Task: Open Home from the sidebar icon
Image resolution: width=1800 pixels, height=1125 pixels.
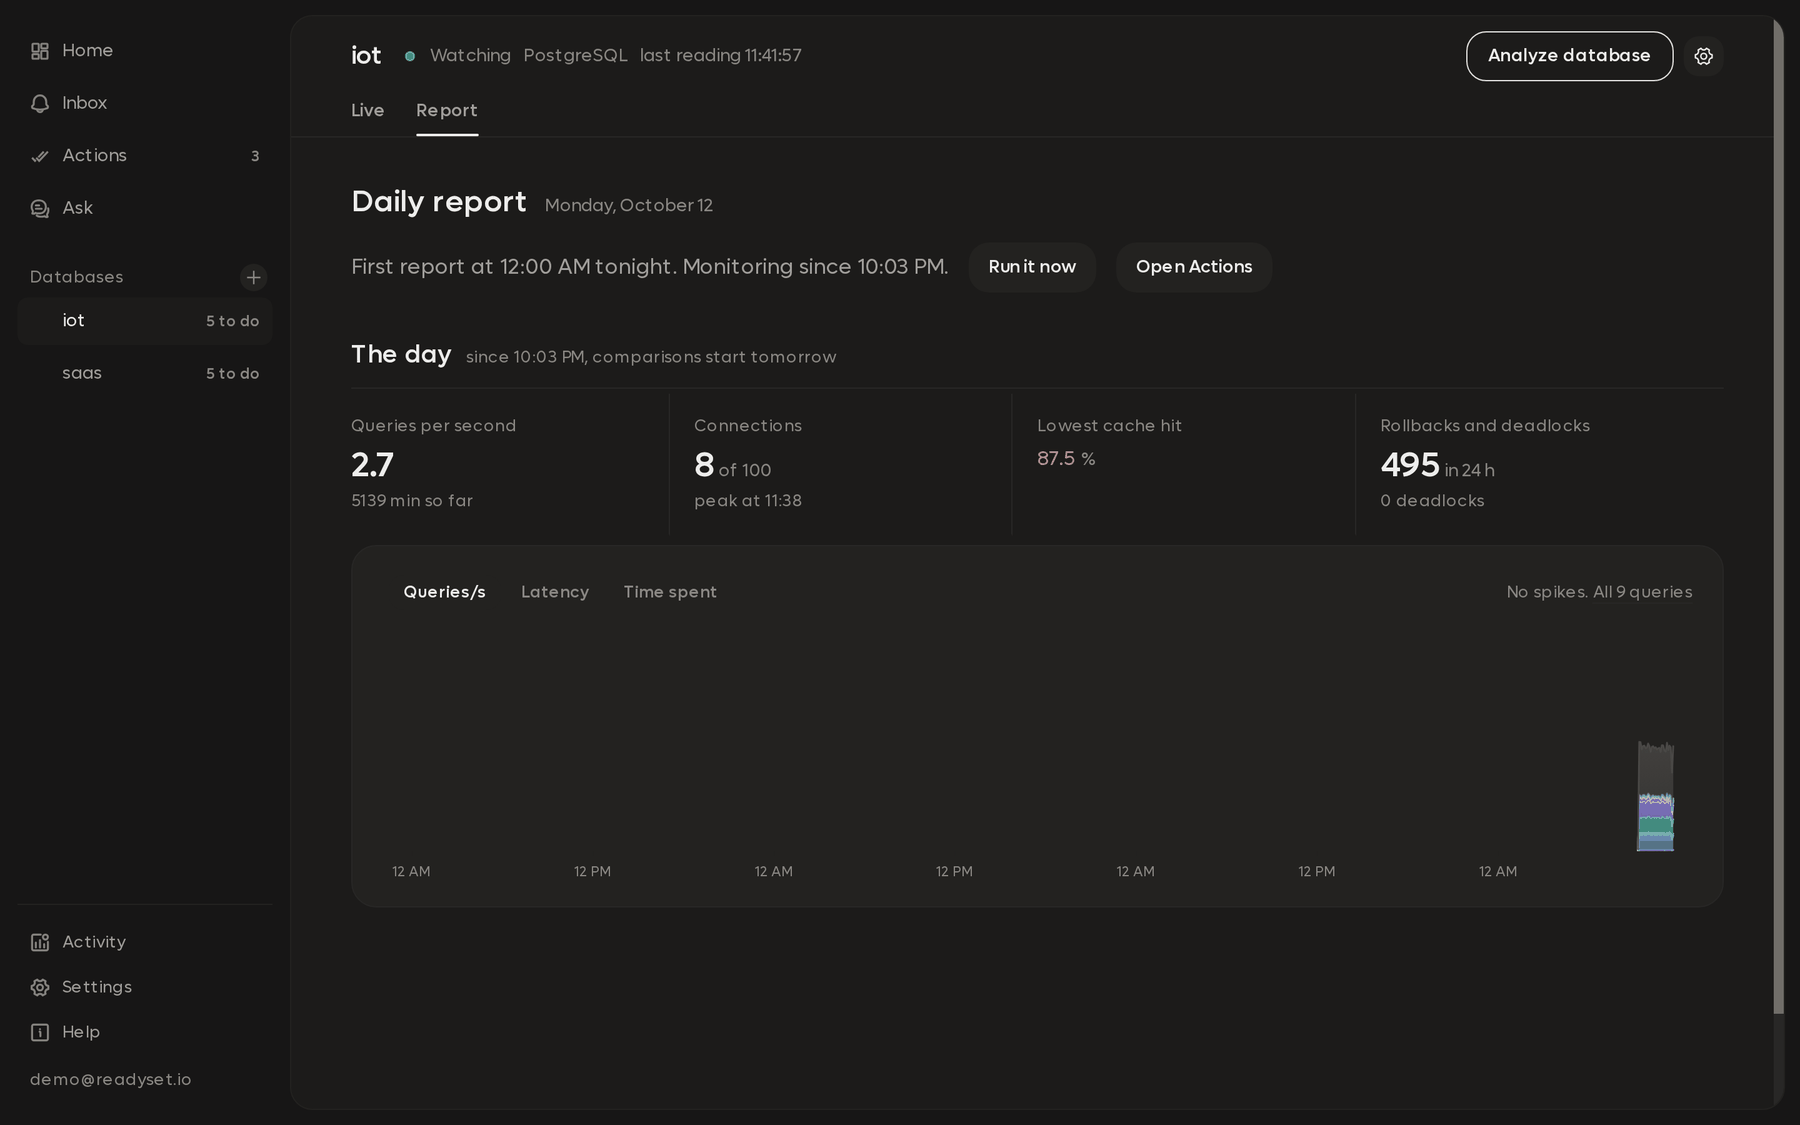Action: [40, 51]
